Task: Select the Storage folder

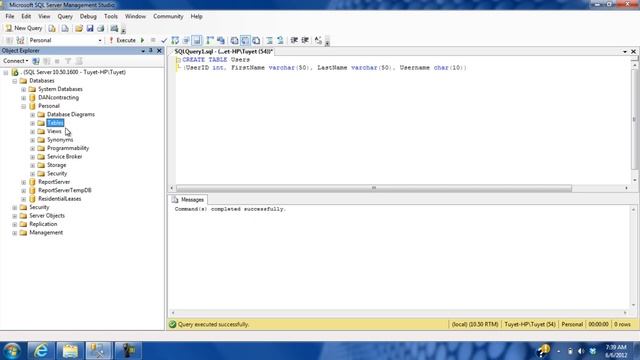Action: pyautogui.click(x=56, y=165)
